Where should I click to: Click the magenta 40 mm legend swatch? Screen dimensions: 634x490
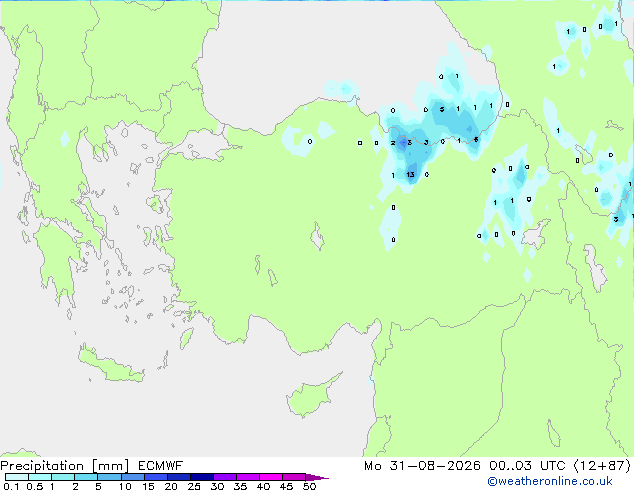(x=271, y=477)
